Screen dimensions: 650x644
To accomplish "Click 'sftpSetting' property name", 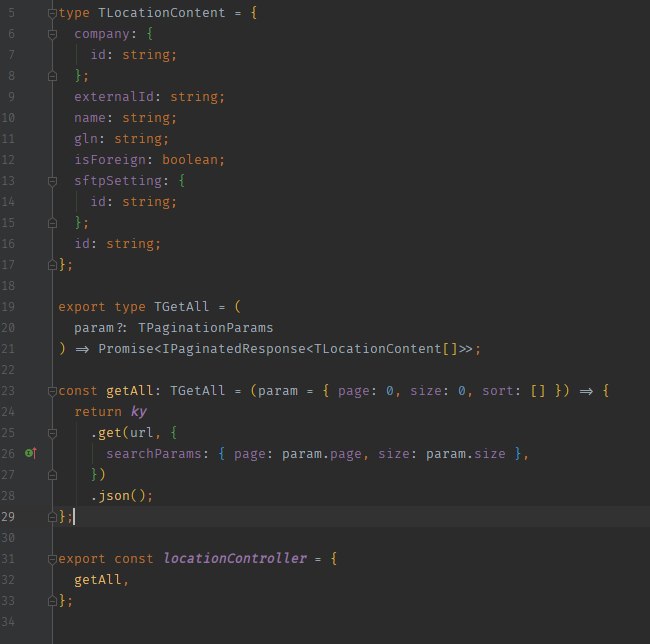I will [118, 181].
